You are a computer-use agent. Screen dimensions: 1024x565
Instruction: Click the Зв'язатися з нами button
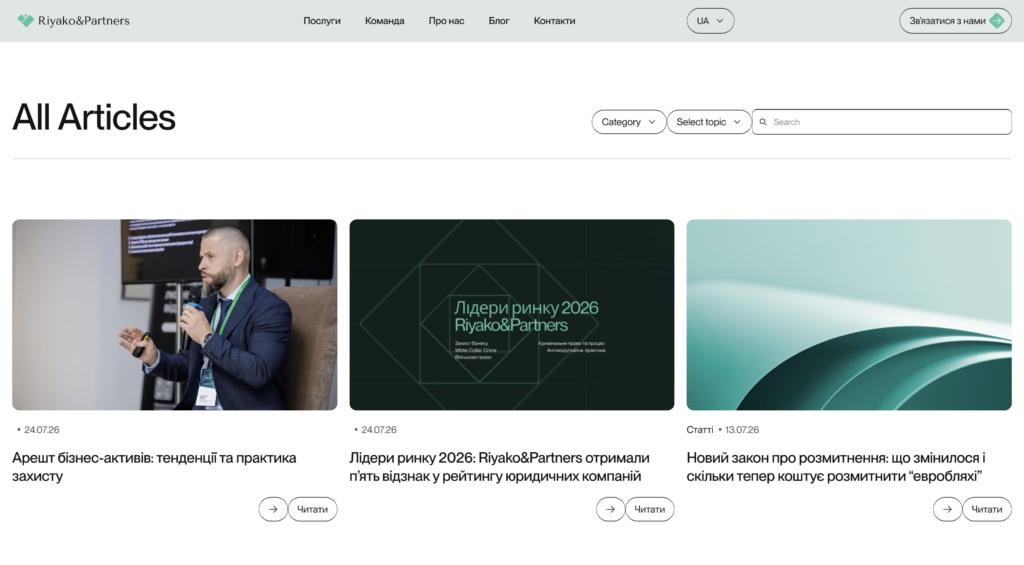click(x=955, y=21)
